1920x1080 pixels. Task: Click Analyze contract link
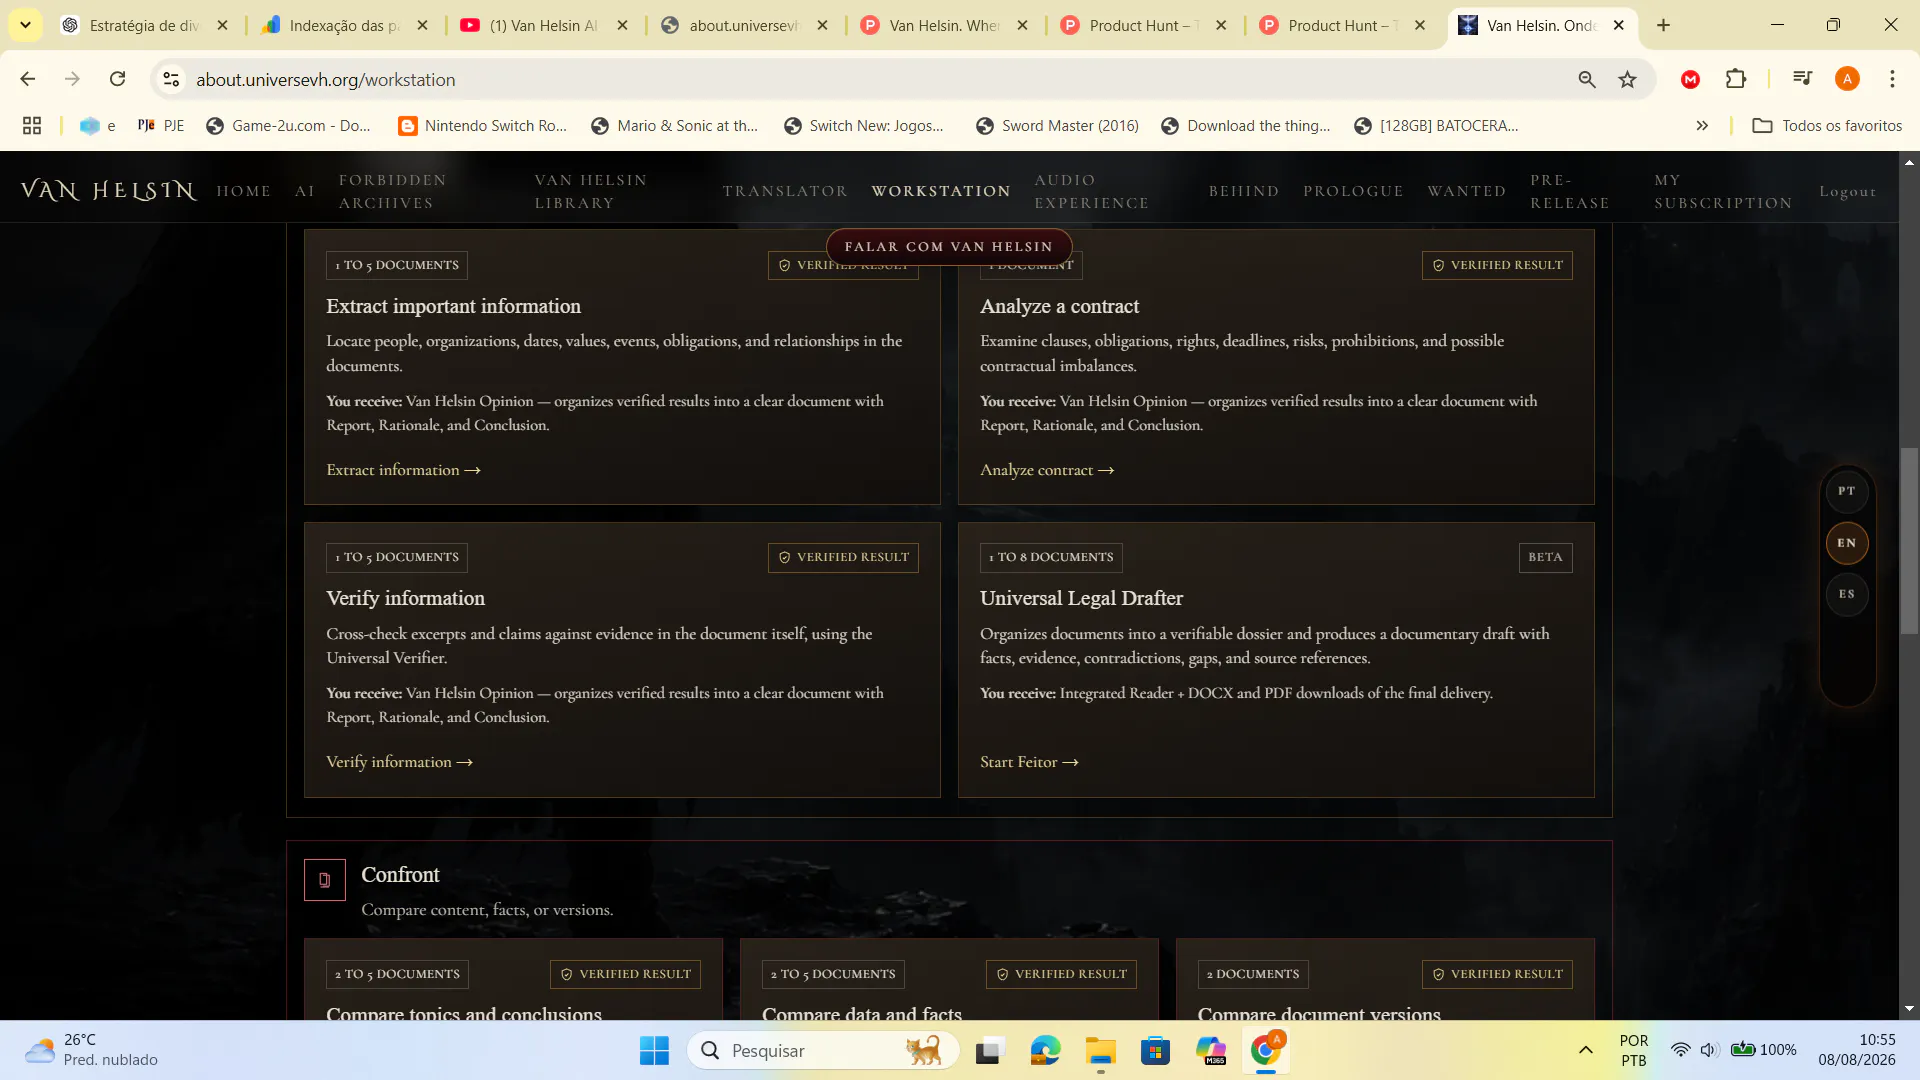pos(1047,470)
